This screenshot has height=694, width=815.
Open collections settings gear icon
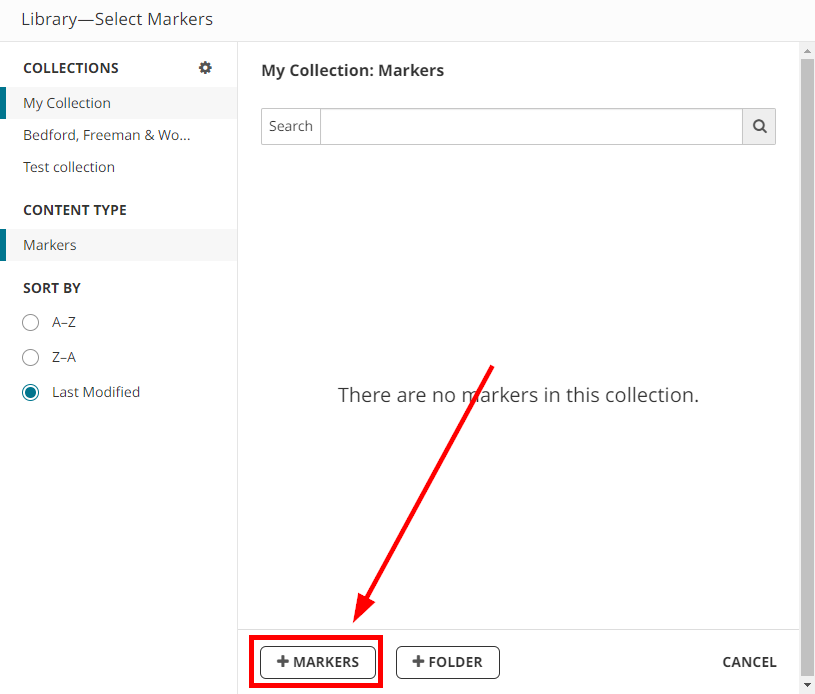205,68
